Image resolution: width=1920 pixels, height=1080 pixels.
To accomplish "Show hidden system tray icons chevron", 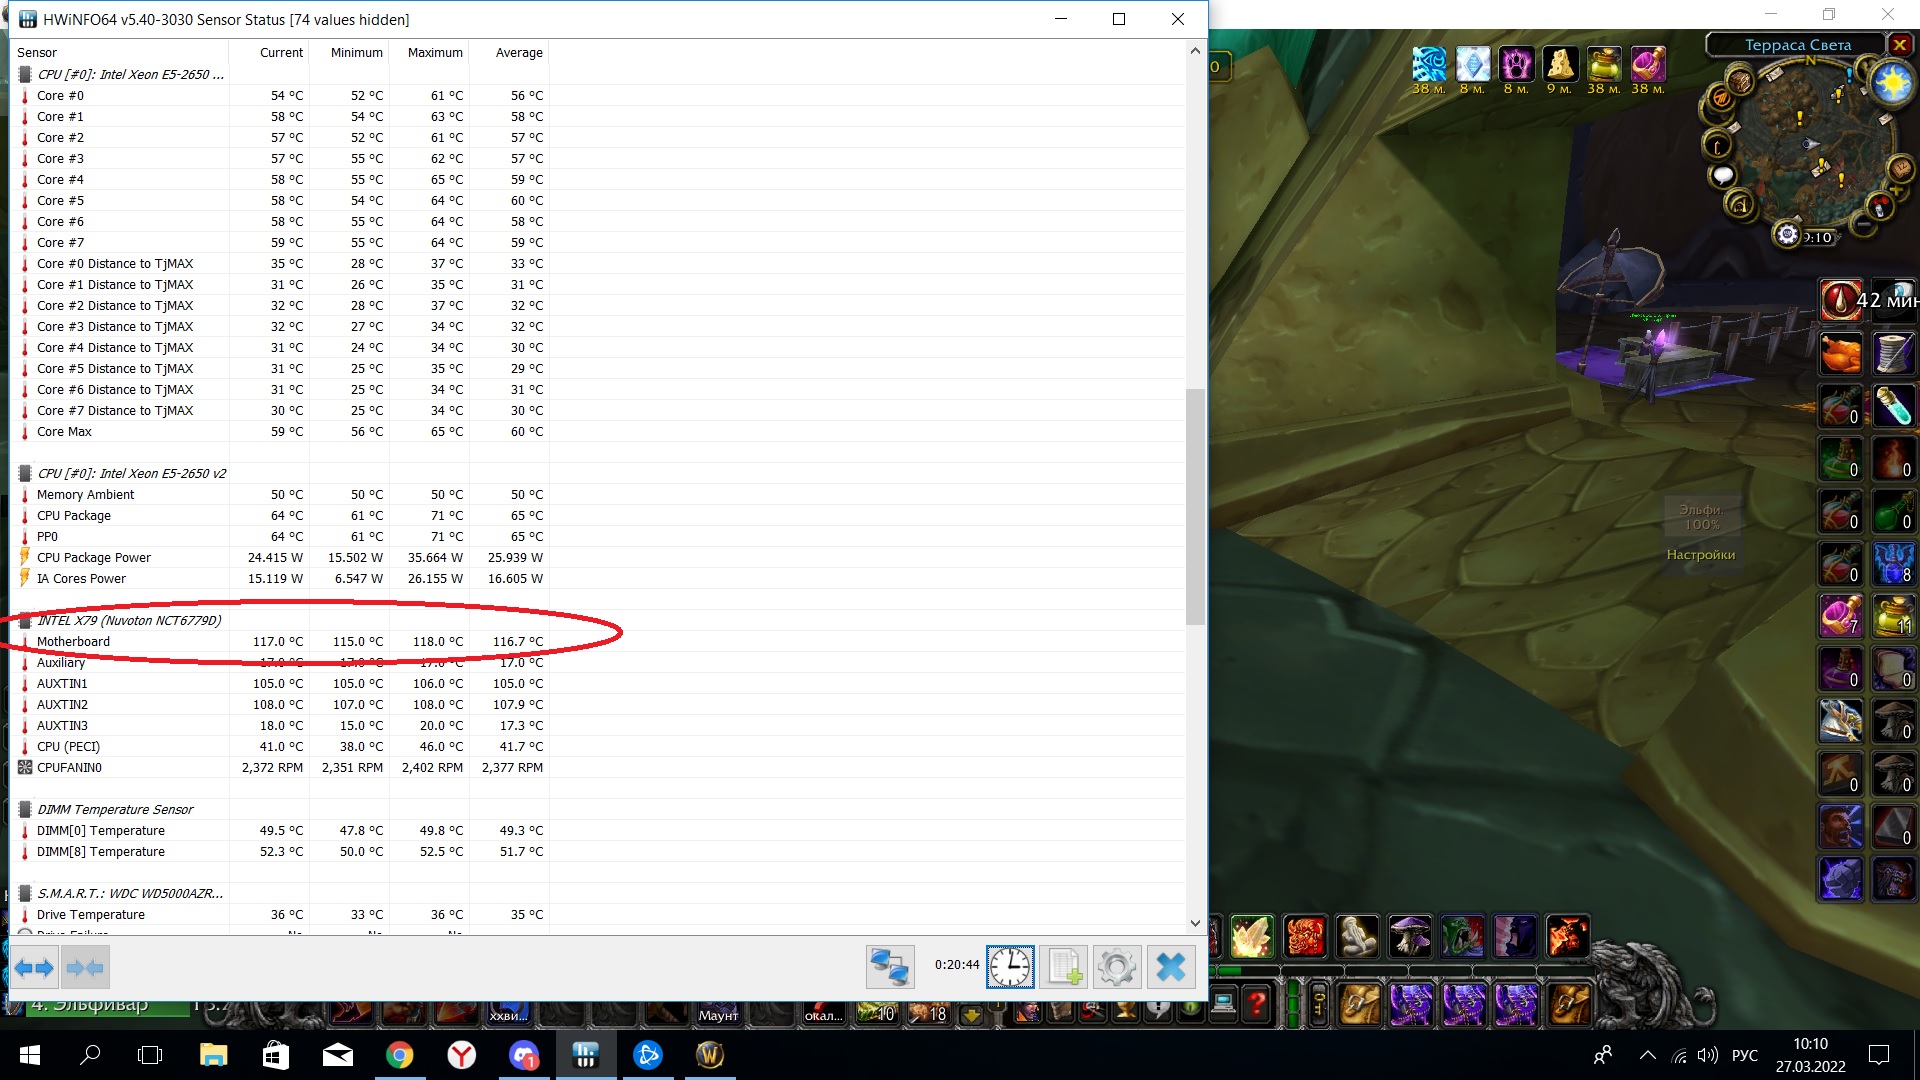I will [x=1648, y=1055].
